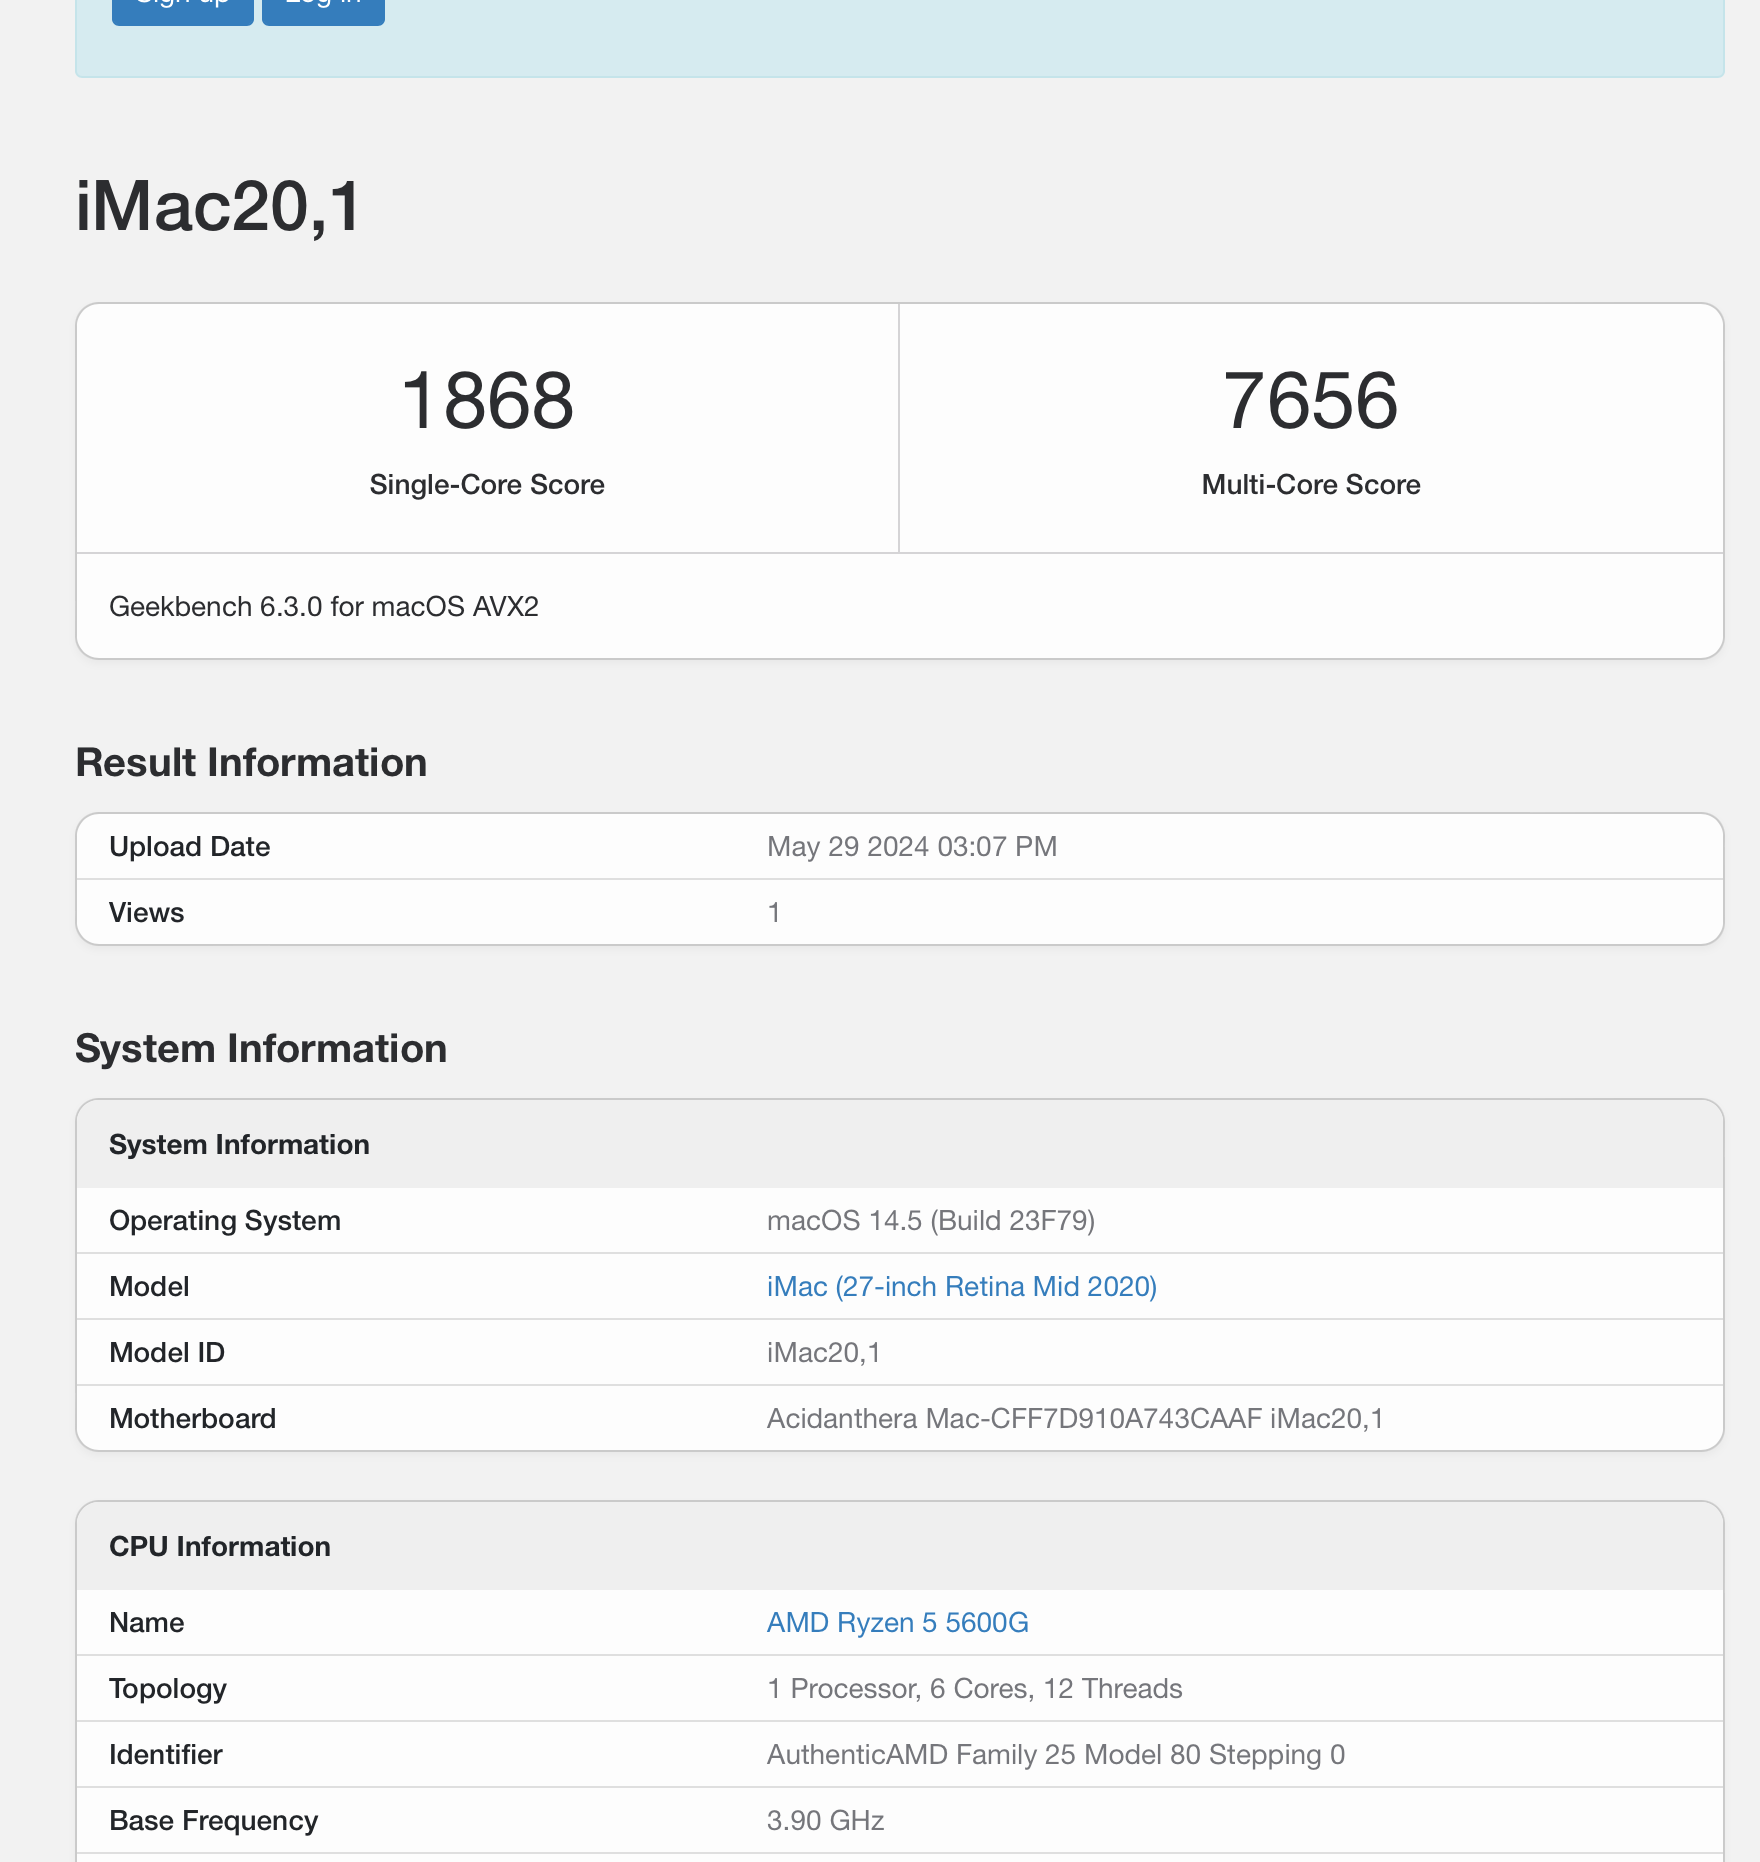1760x1862 pixels.
Task: Click the Base Frequency label
Action: (214, 1821)
